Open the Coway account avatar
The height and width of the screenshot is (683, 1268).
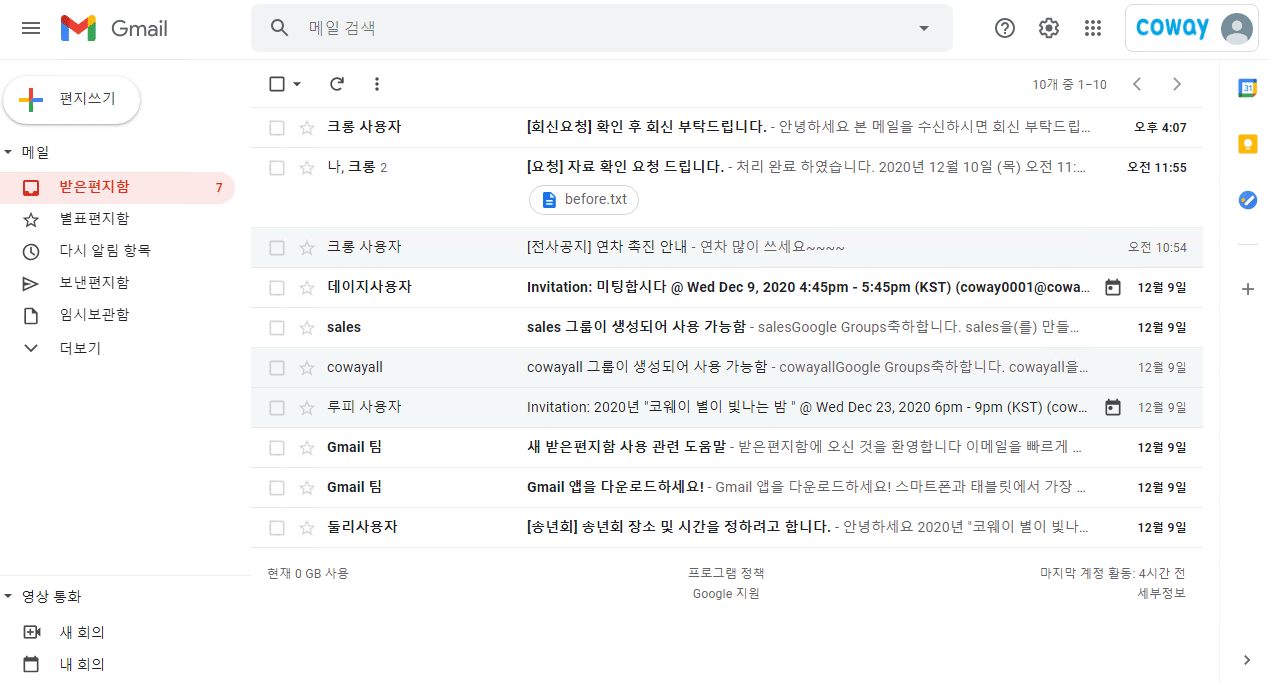click(1238, 28)
